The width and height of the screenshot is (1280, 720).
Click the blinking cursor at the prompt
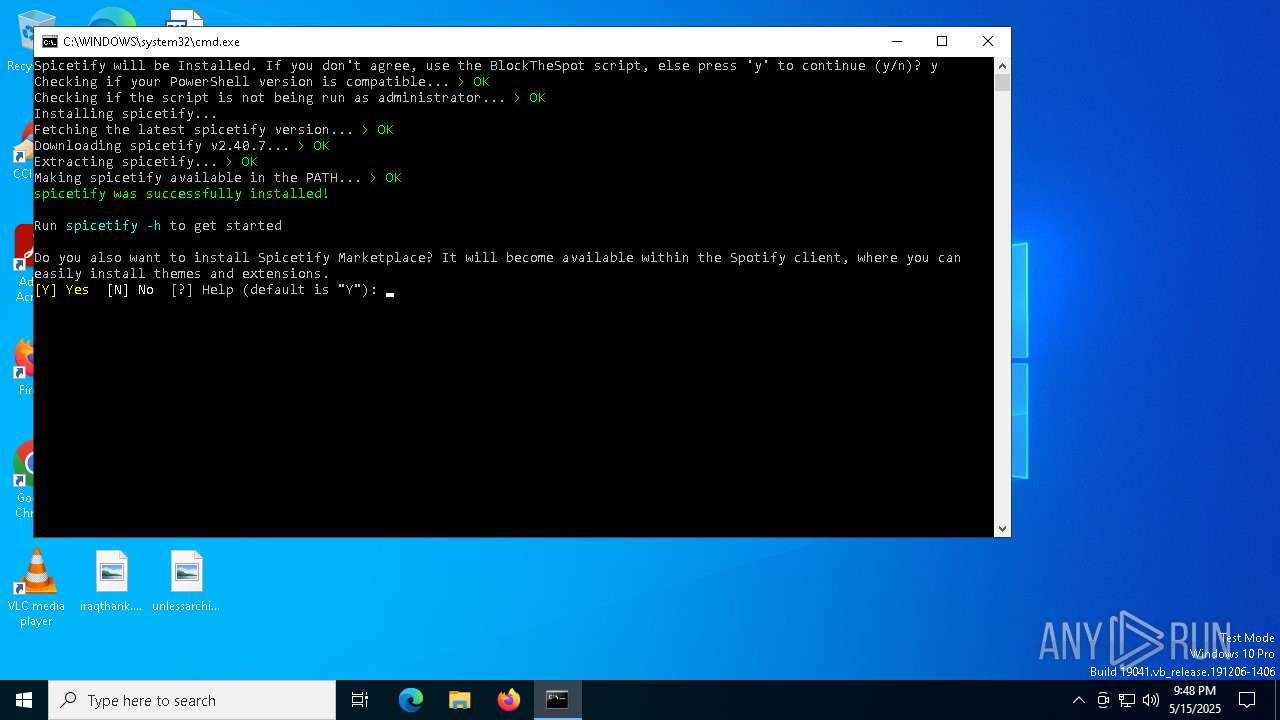(390, 294)
